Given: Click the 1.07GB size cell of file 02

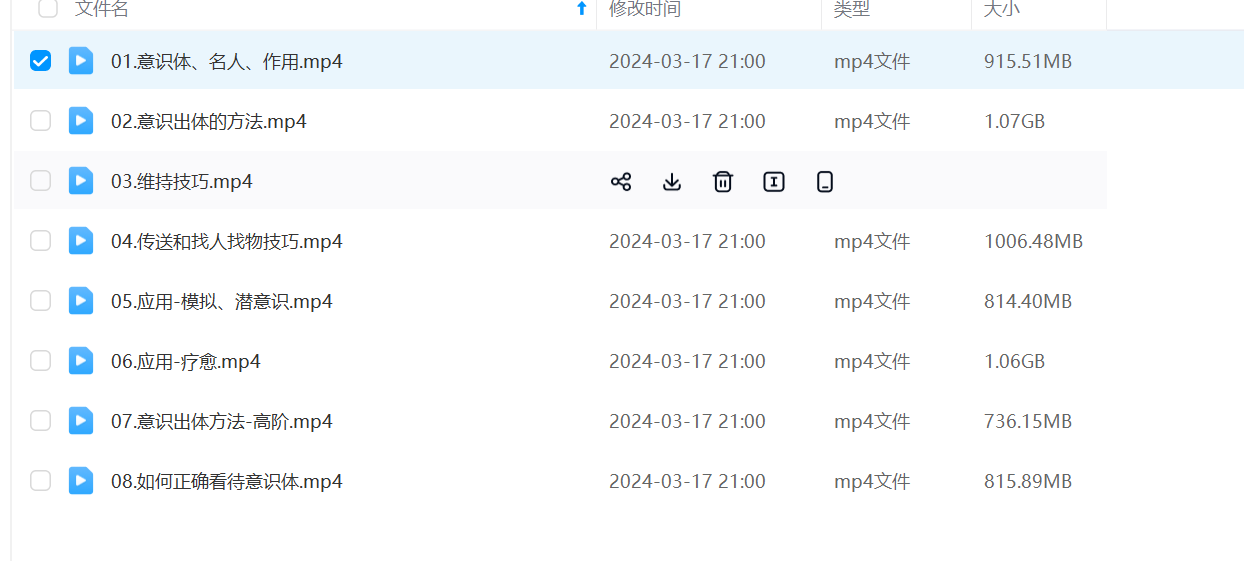Looking at the screenshot, I should [1014, 121].
